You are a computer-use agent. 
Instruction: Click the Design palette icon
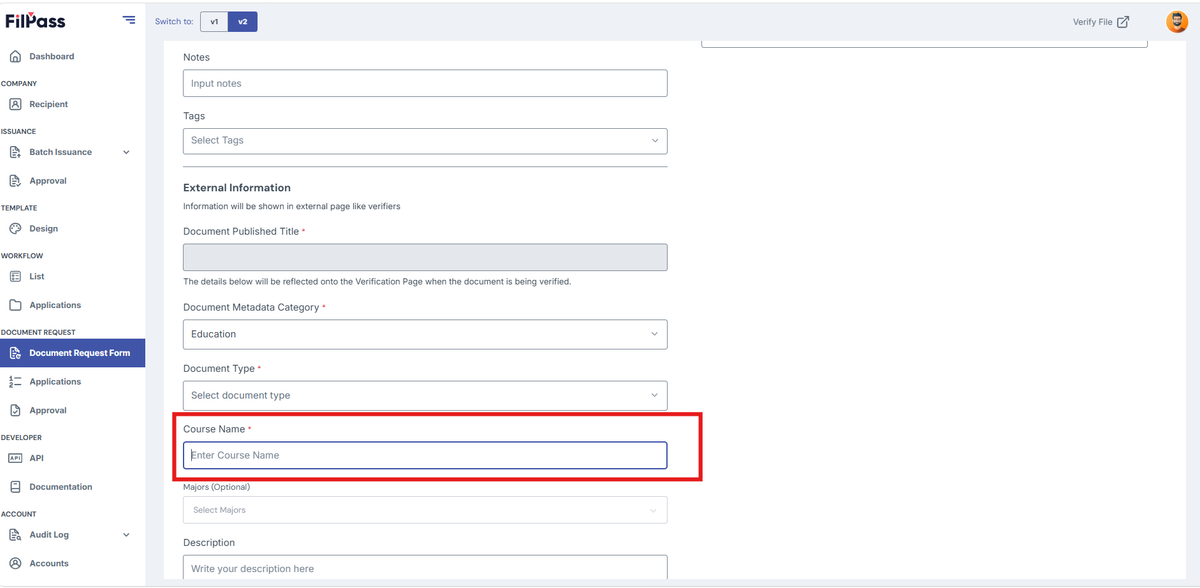[x=15, y=228]
